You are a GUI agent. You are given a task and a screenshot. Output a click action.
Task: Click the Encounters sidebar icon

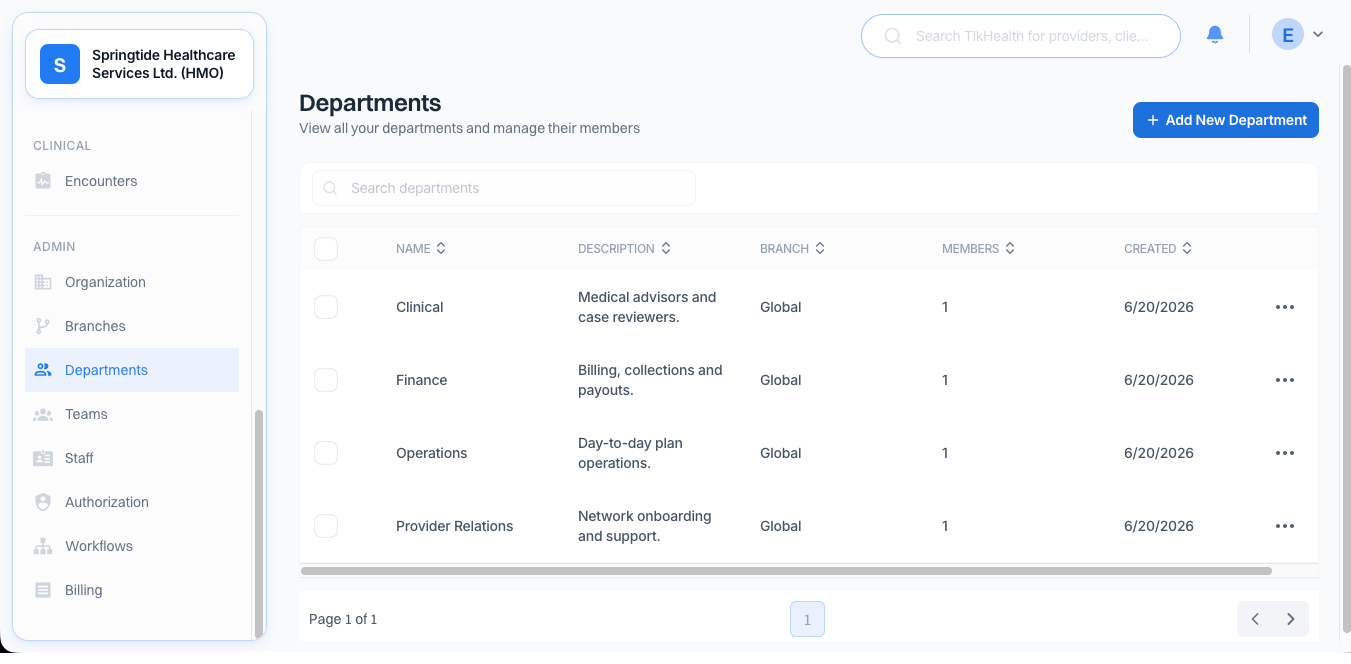pyautogui.click(x=43, y=181)
